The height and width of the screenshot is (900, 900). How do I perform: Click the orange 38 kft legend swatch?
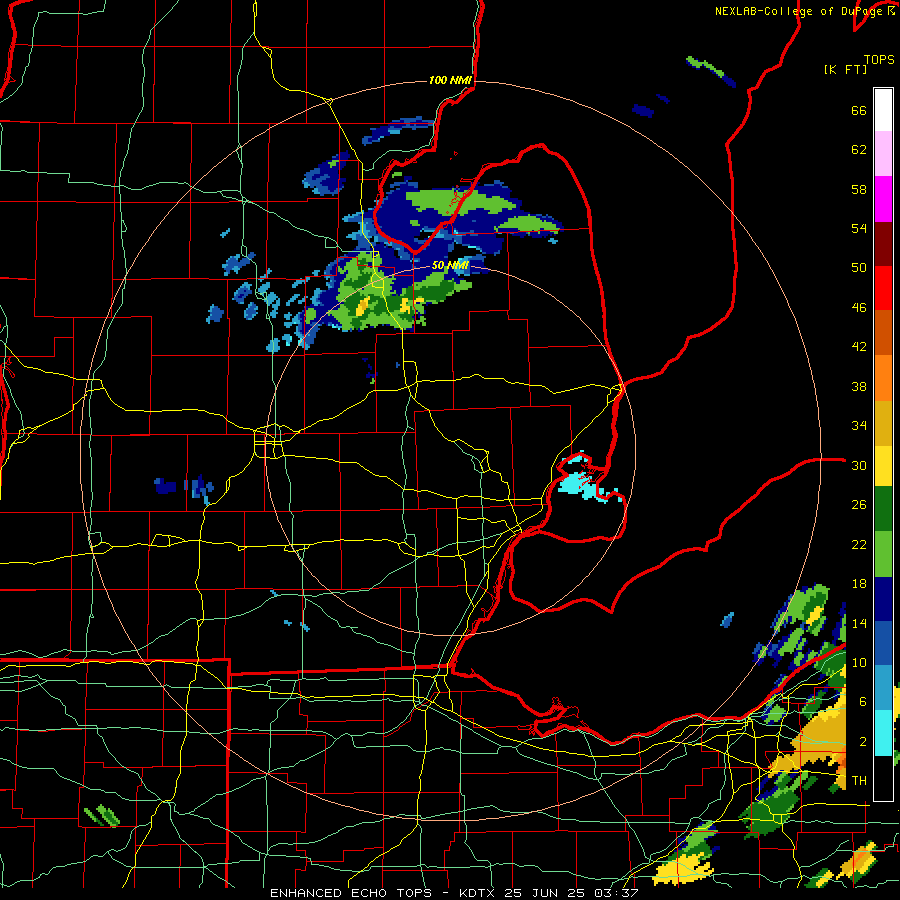coord(883,378)
